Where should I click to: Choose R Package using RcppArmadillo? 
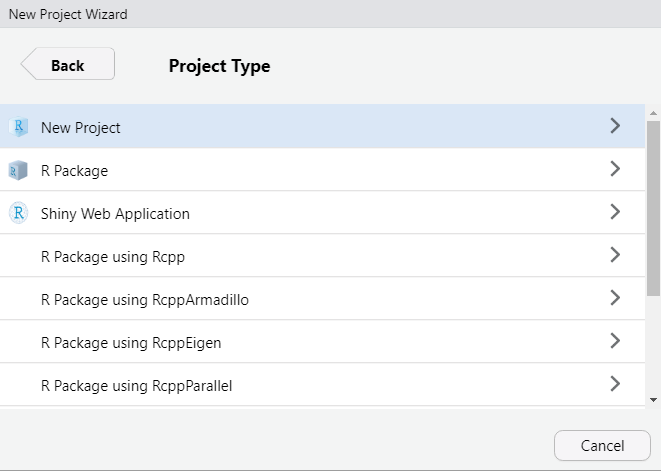(322, 298)
